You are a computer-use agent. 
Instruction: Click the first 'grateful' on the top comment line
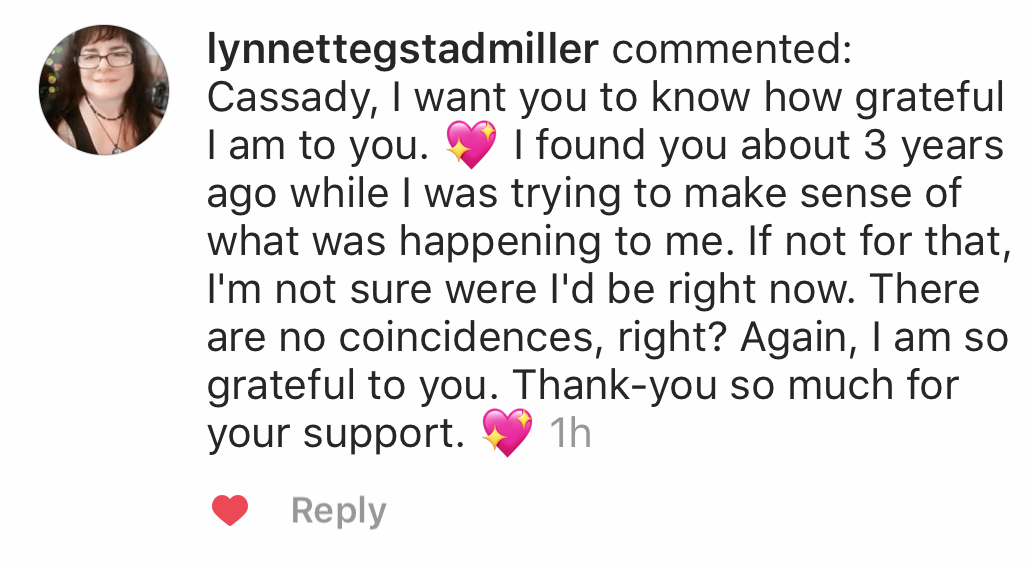coord(929,99)
